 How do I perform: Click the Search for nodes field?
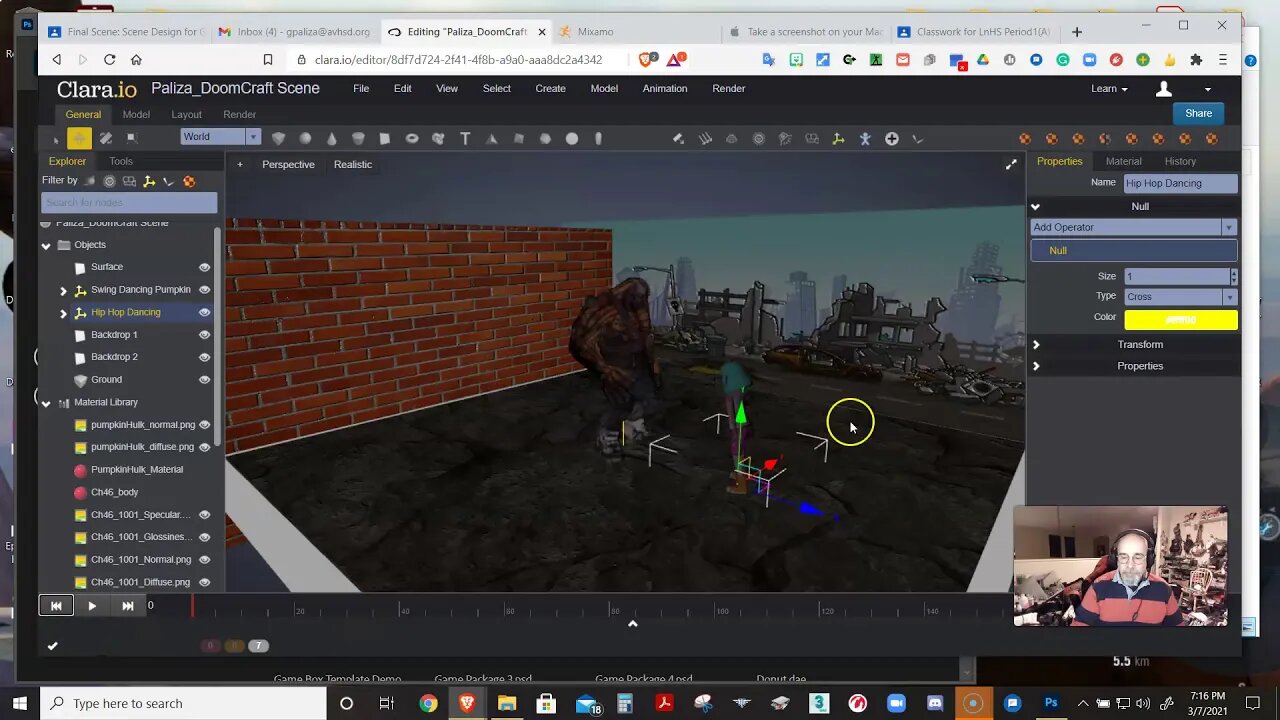129,202
